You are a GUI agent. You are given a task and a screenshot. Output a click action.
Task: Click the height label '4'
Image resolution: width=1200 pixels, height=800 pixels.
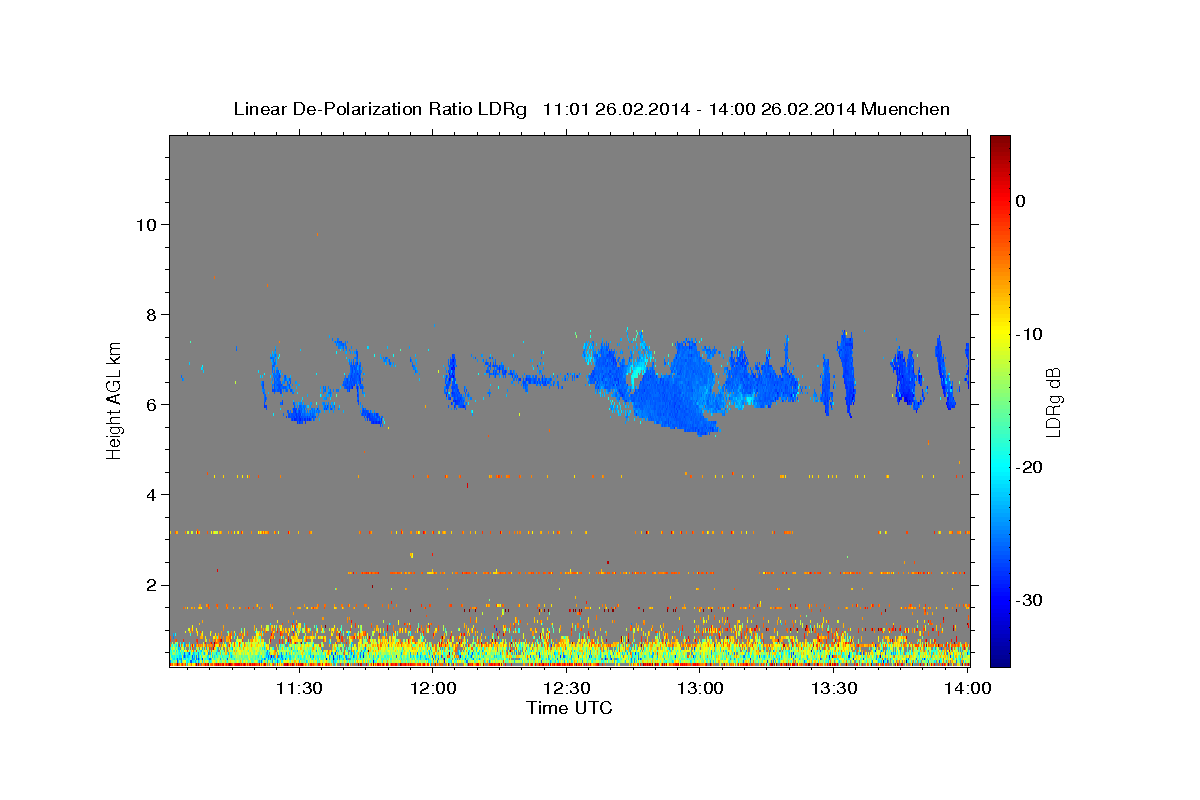(x=150, y=494)
